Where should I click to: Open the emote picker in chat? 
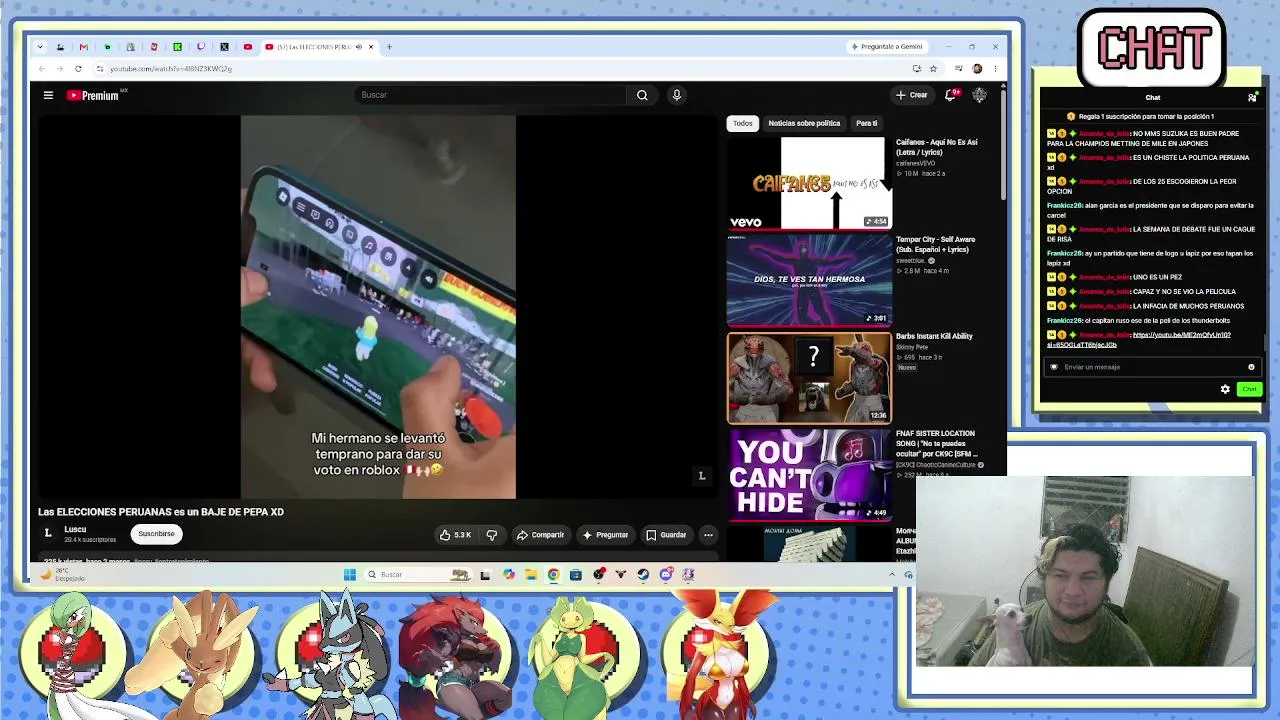[x=1251, y=367]
